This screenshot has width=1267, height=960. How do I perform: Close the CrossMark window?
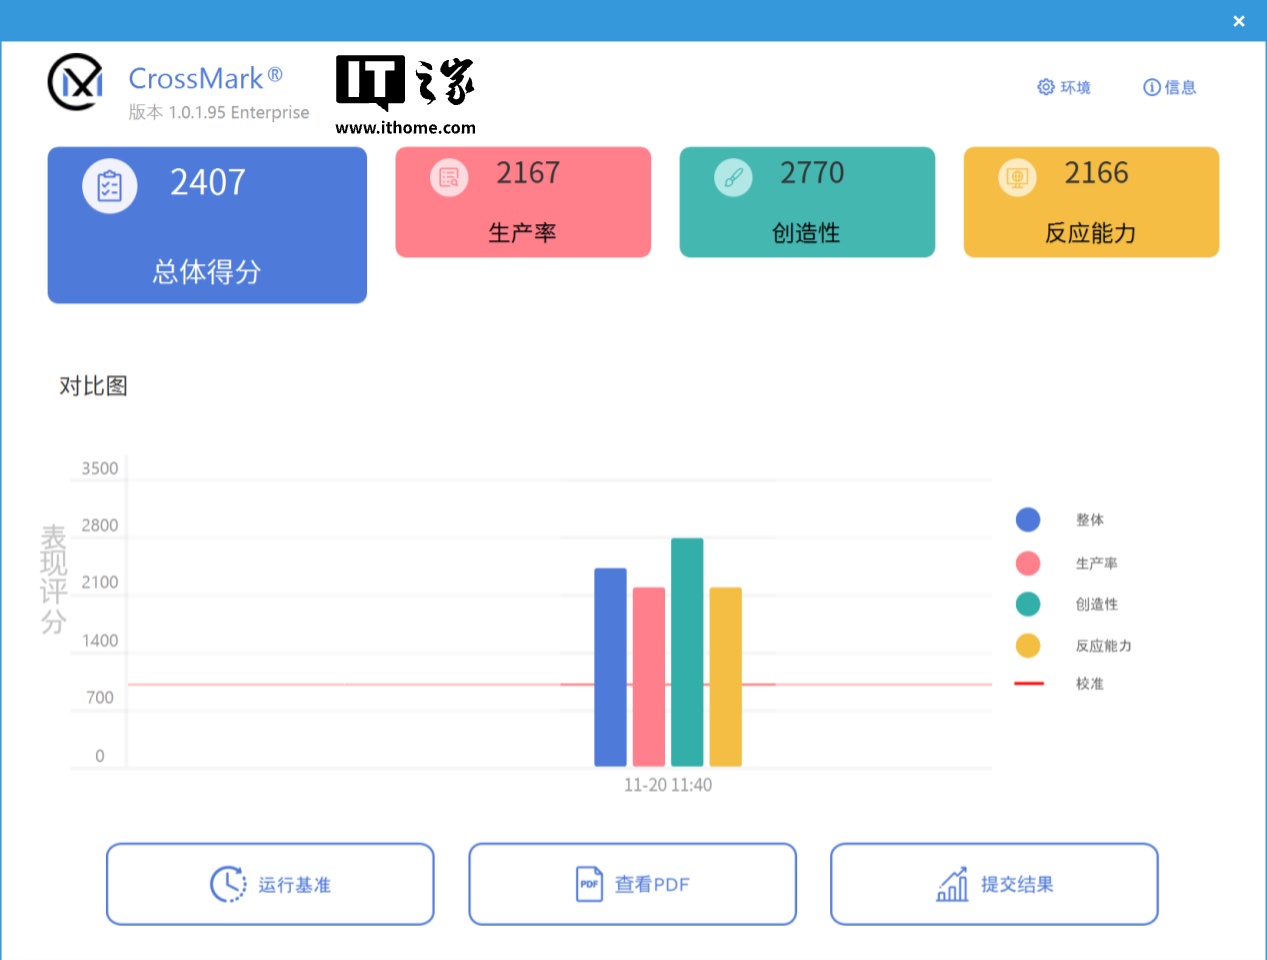(x=1239, y=21)
